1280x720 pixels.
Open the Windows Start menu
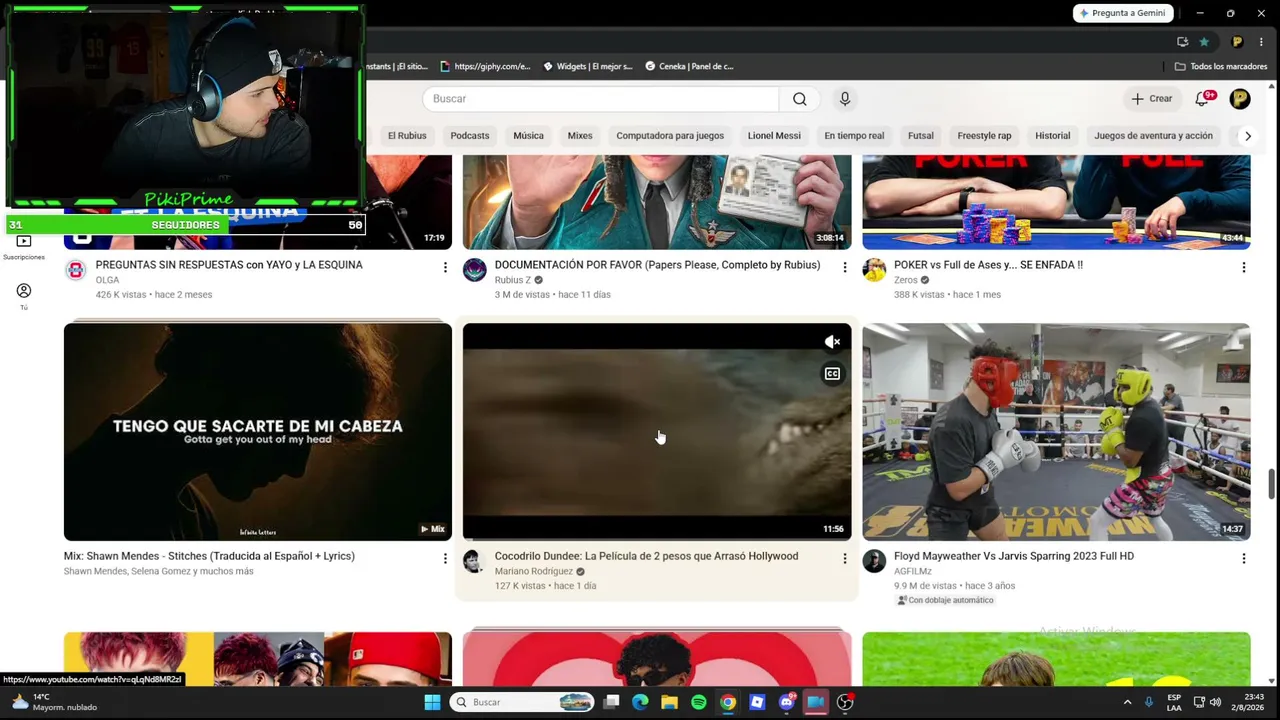pos(432,702)
